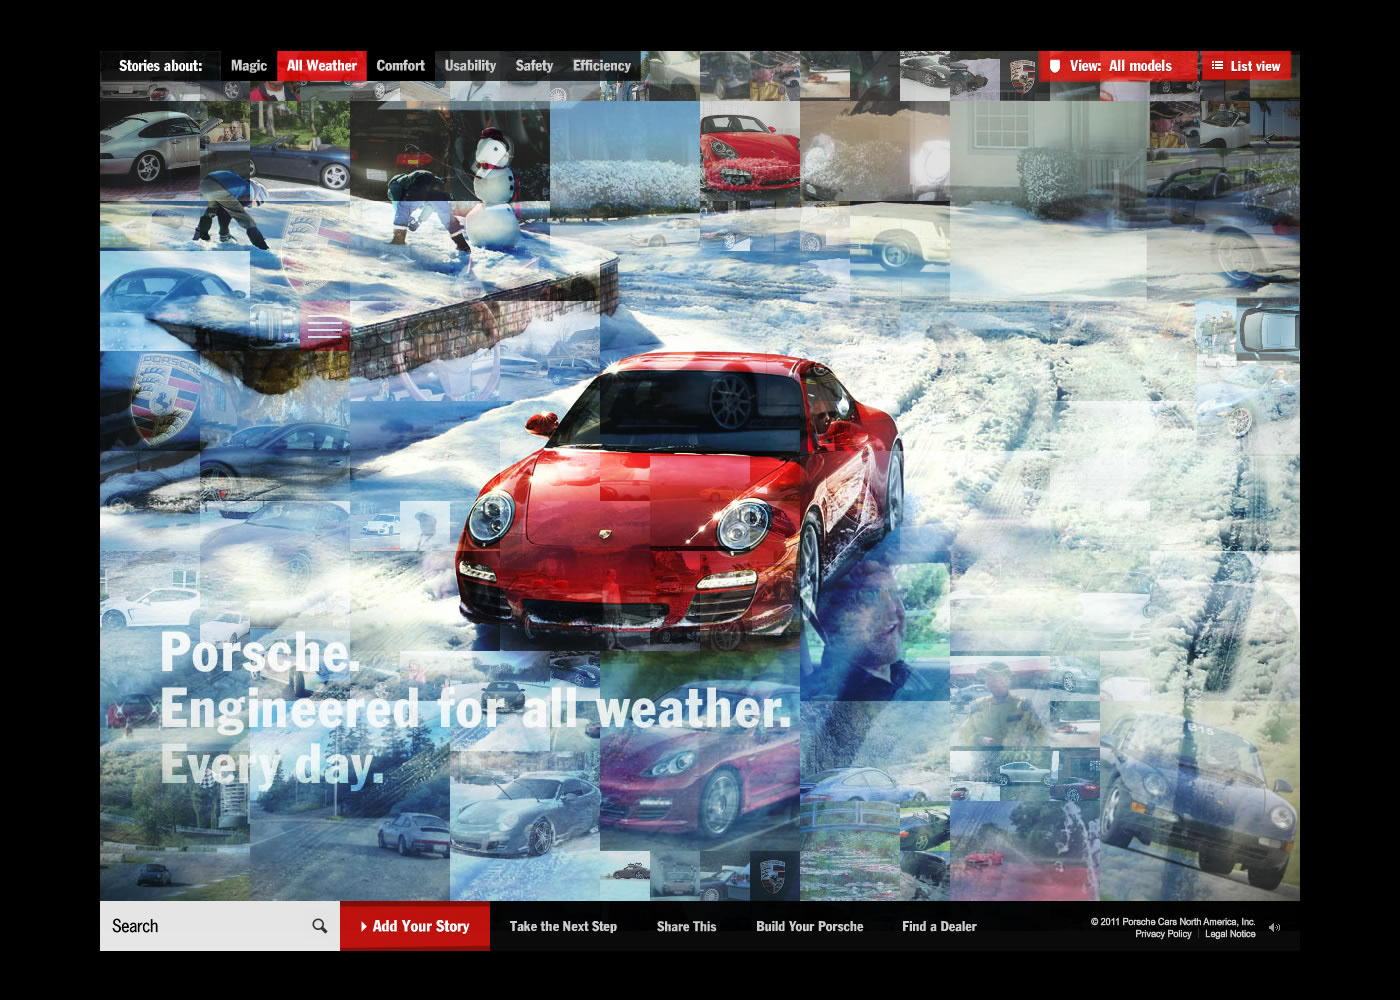Screen dimensions: 1400x1000
Task: Click the search magnifier icon
Action: point(320,926)
